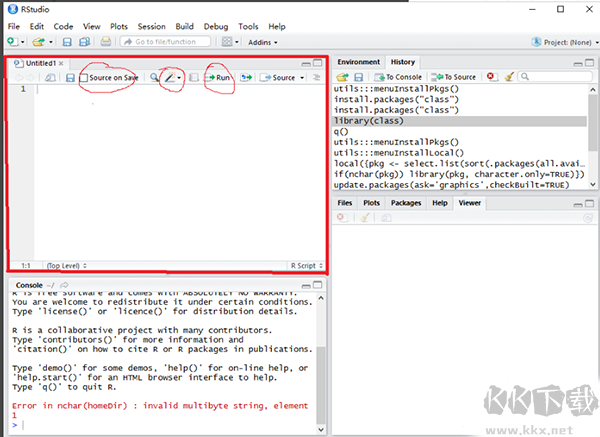This screenshot has width=600, height=437.
Task: Switch to the Viewer tab
Action: (470, 203)
